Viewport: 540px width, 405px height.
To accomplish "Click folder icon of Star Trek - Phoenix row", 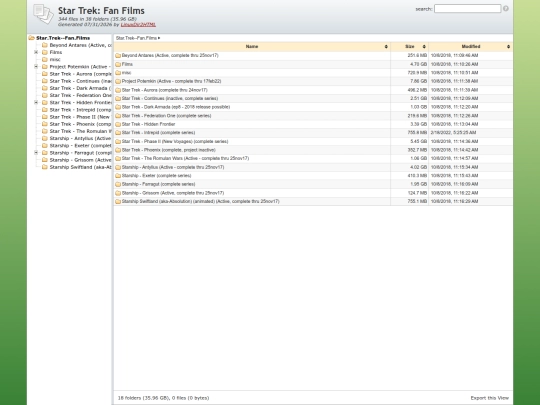I will [118, 150].
